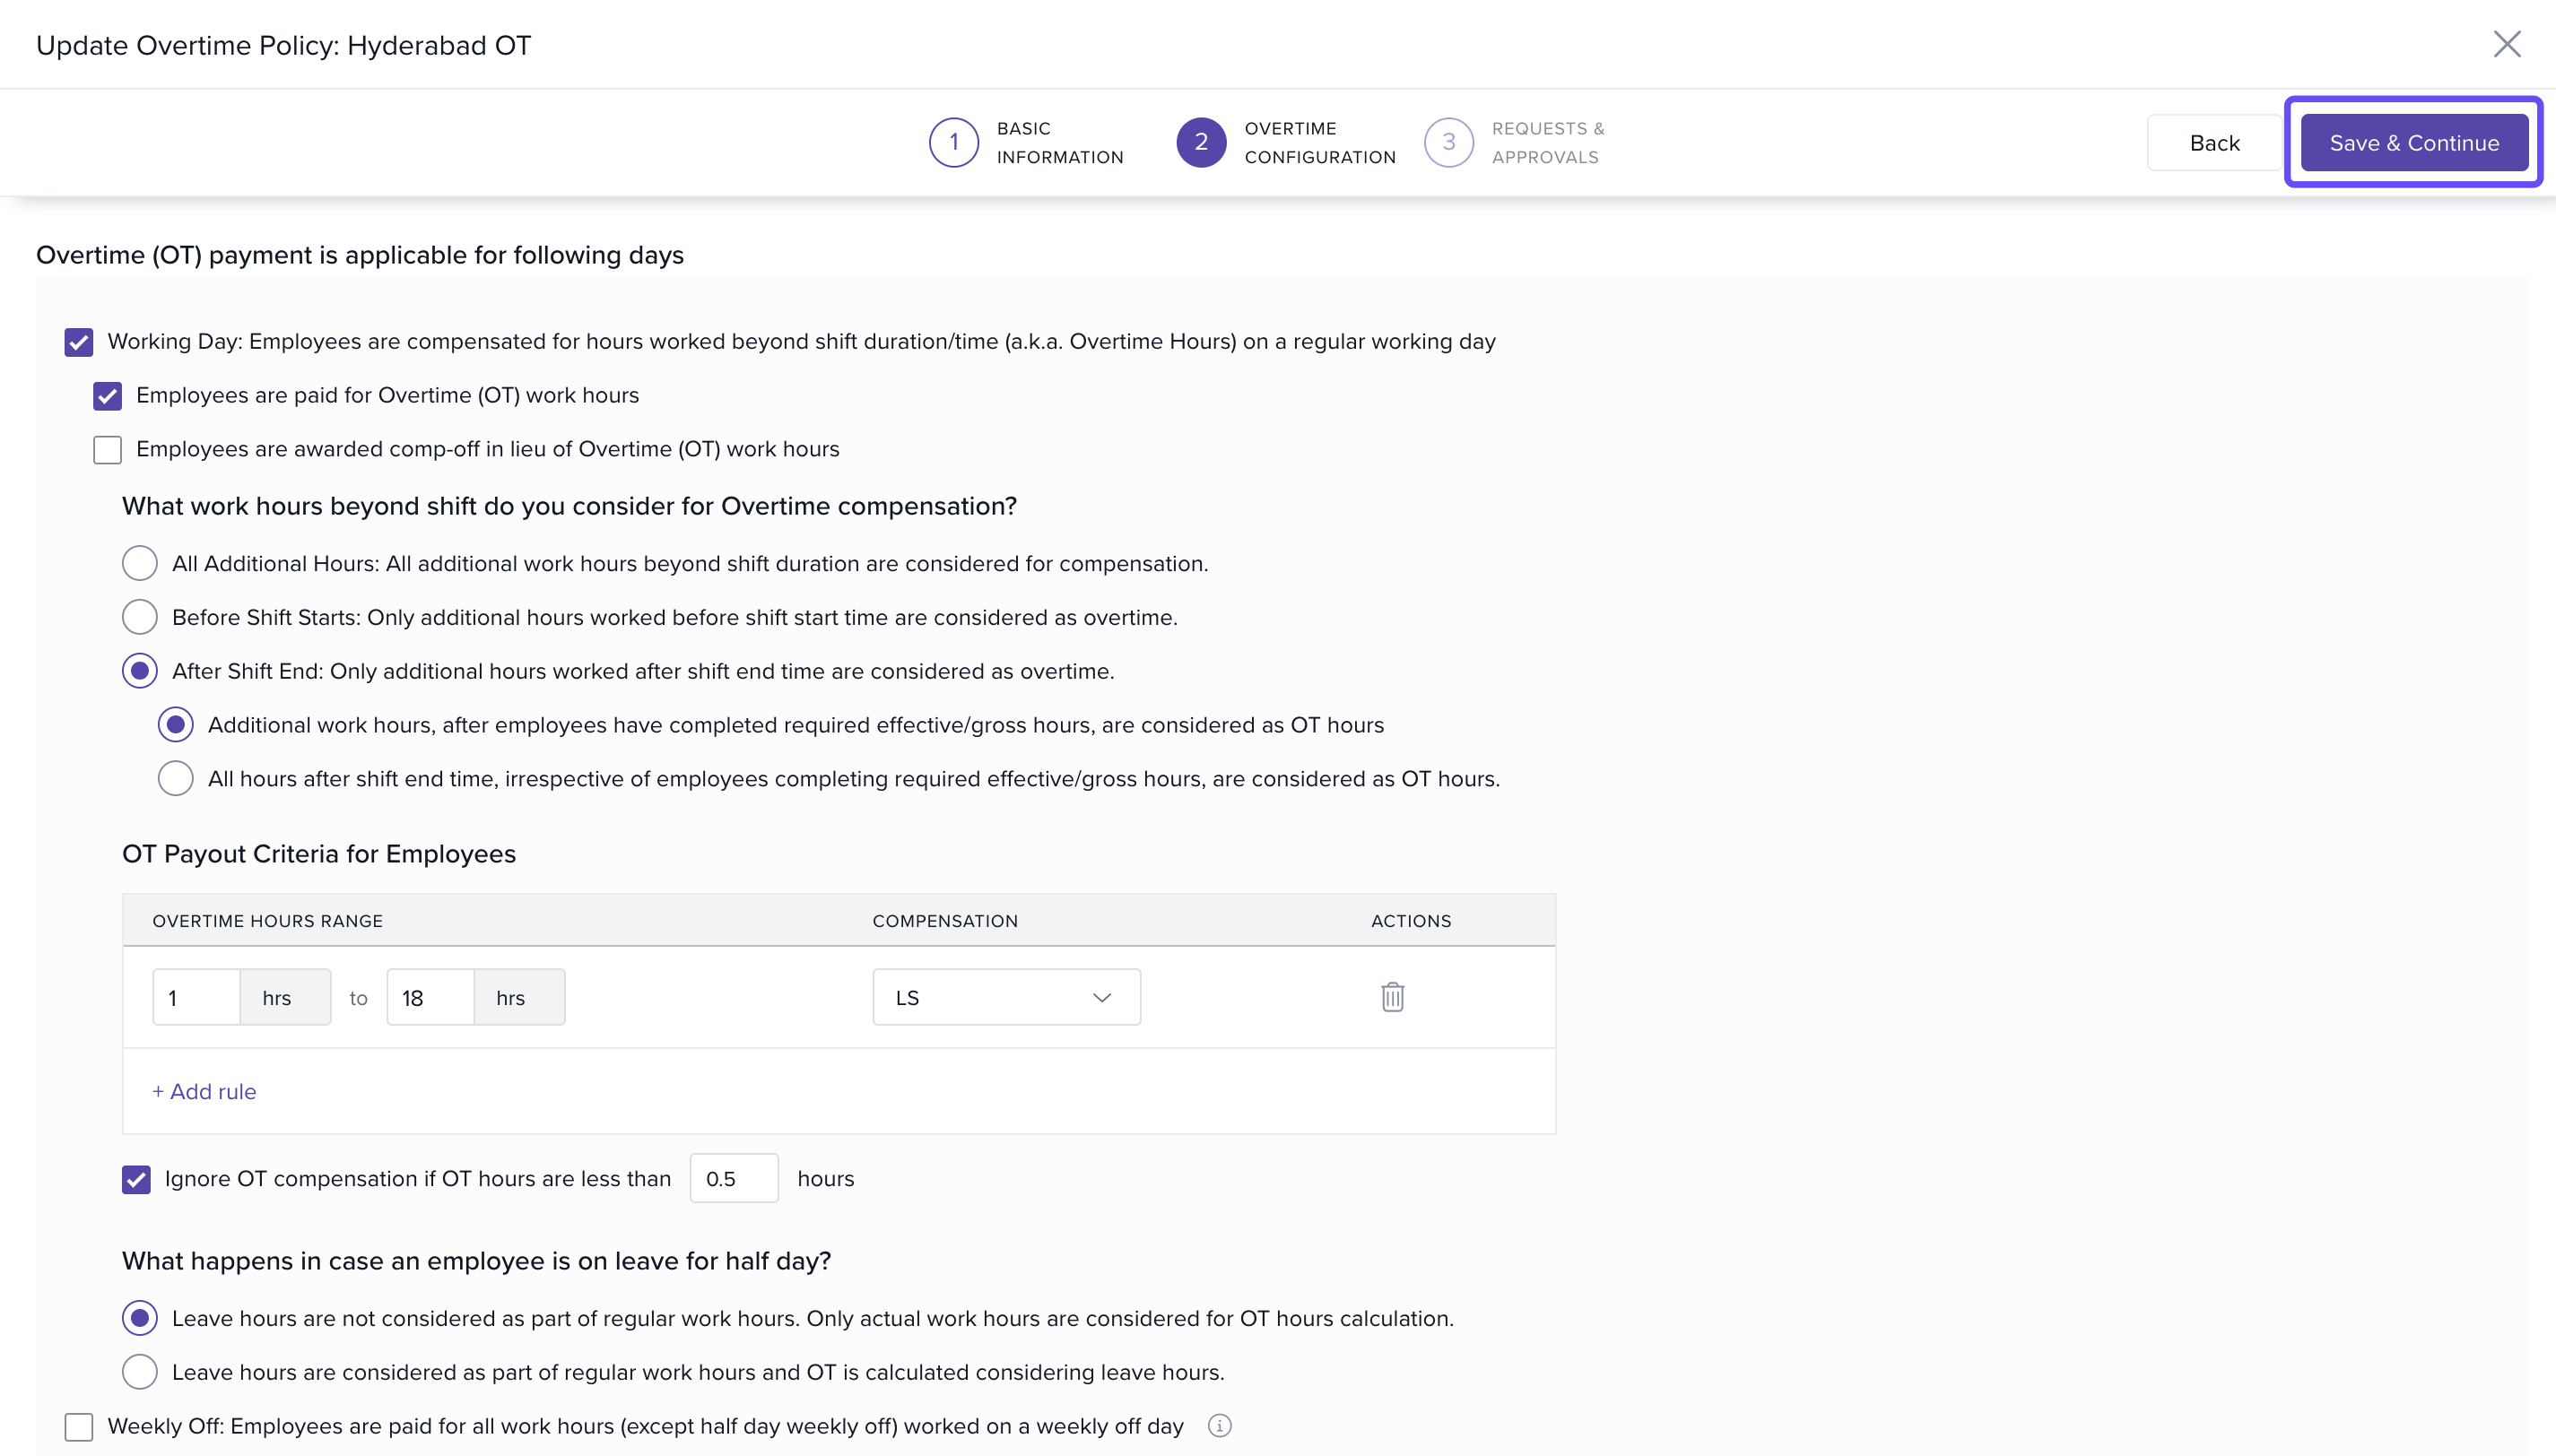Toggle Ignore OT compensation checkbox
Image resolution: width=2556 pixels, height=1456 pixels.
(x=136, y=1179)
